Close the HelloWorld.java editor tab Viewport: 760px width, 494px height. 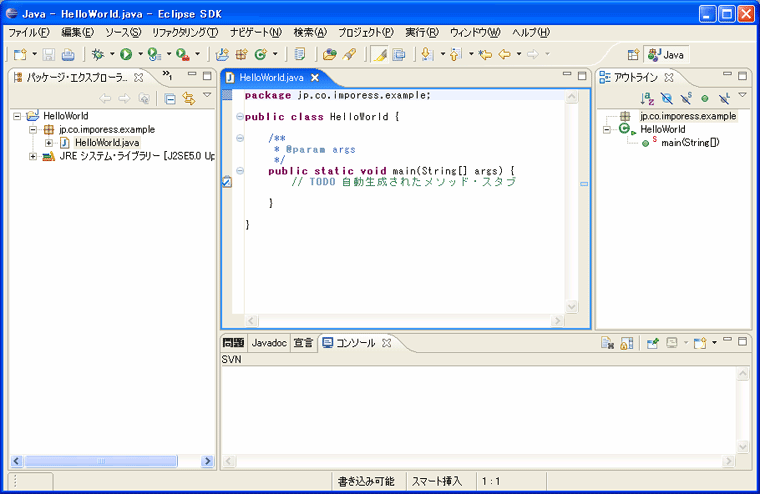[x=315, y=78]
